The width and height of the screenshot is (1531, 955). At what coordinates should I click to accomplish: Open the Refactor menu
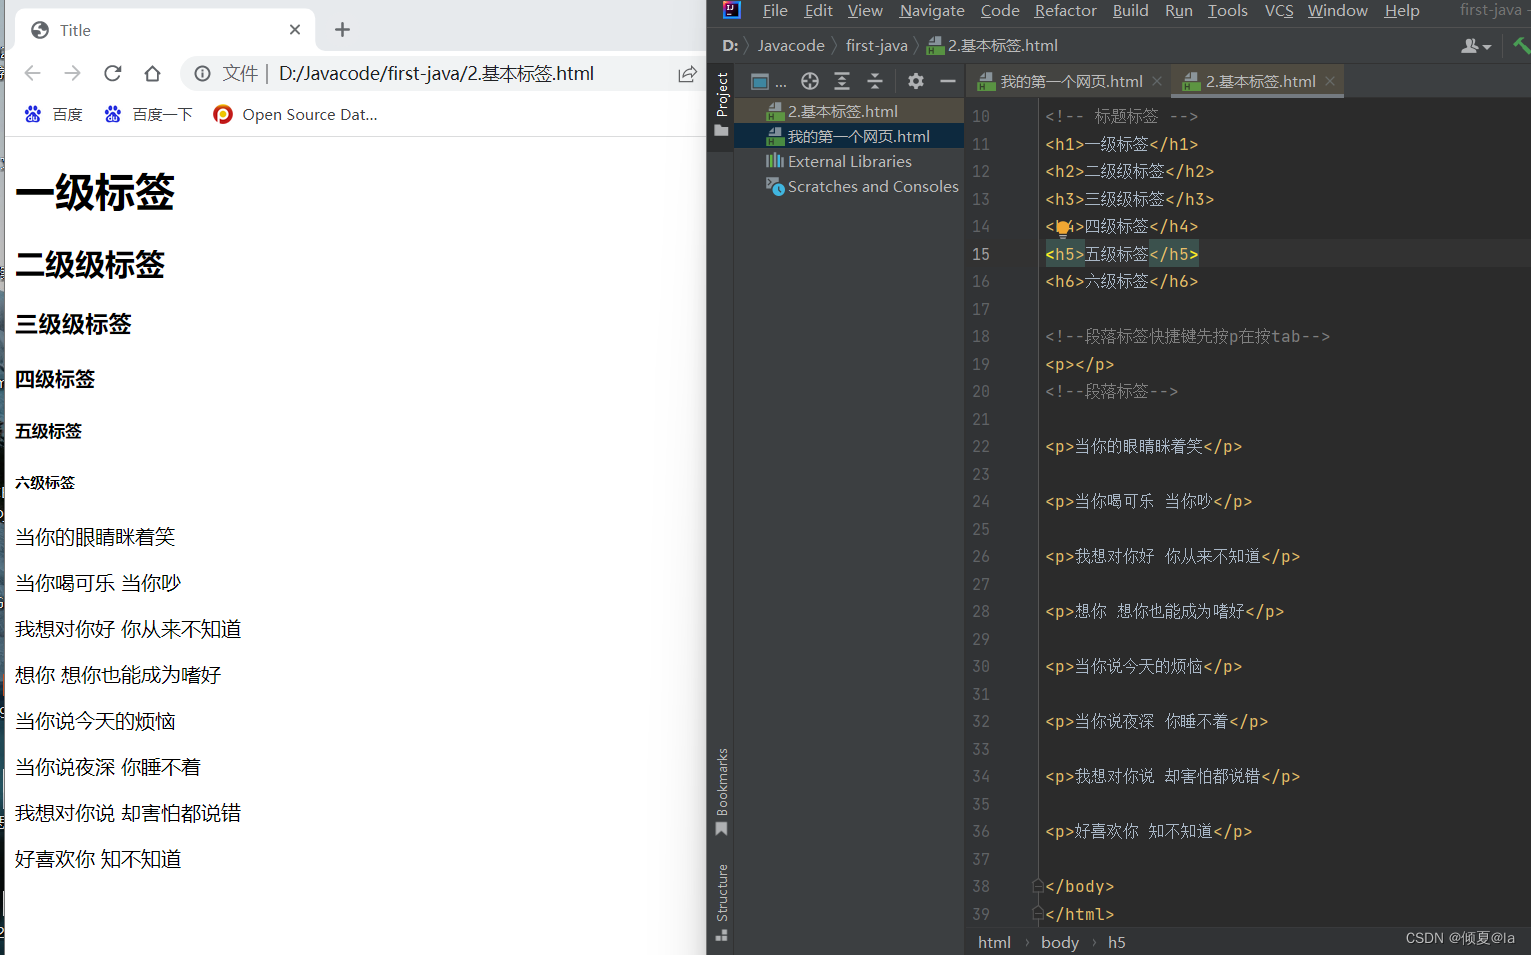pos(1065,10)
